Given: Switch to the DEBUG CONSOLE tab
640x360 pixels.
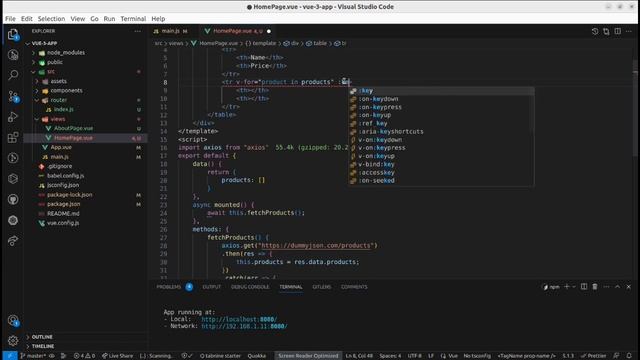Looking at the screenshot, I should tap(250, 287).
